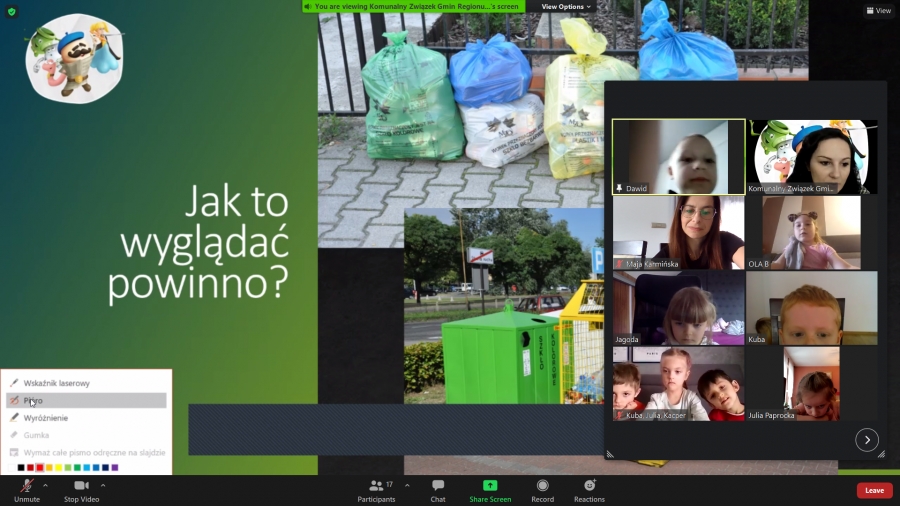The width and height of the screenshot is (900, 506).
Task: Pick the dark red ink color swatch
Action: [30, 468]
